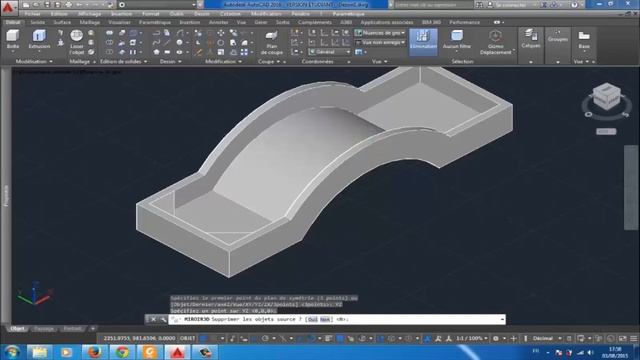Click the Extrusion tool
The width and height of the screenshot is (640, 360).
(x=39, y=39)
